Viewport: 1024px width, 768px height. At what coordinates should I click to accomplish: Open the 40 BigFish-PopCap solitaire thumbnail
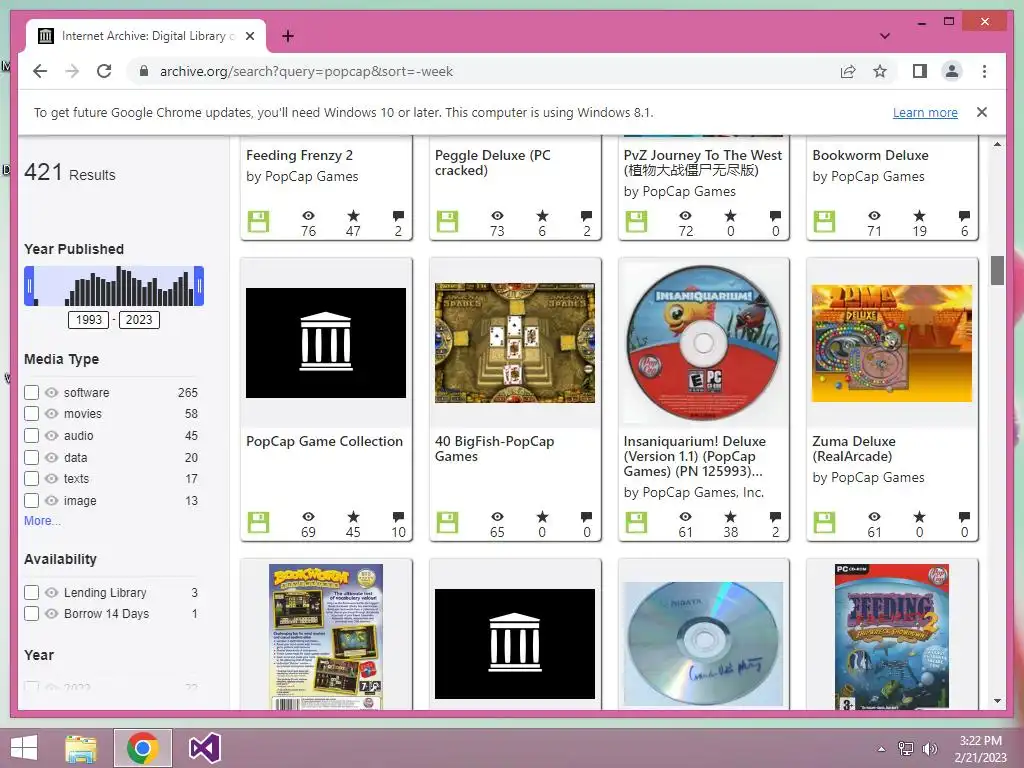(x=515, y=343)
